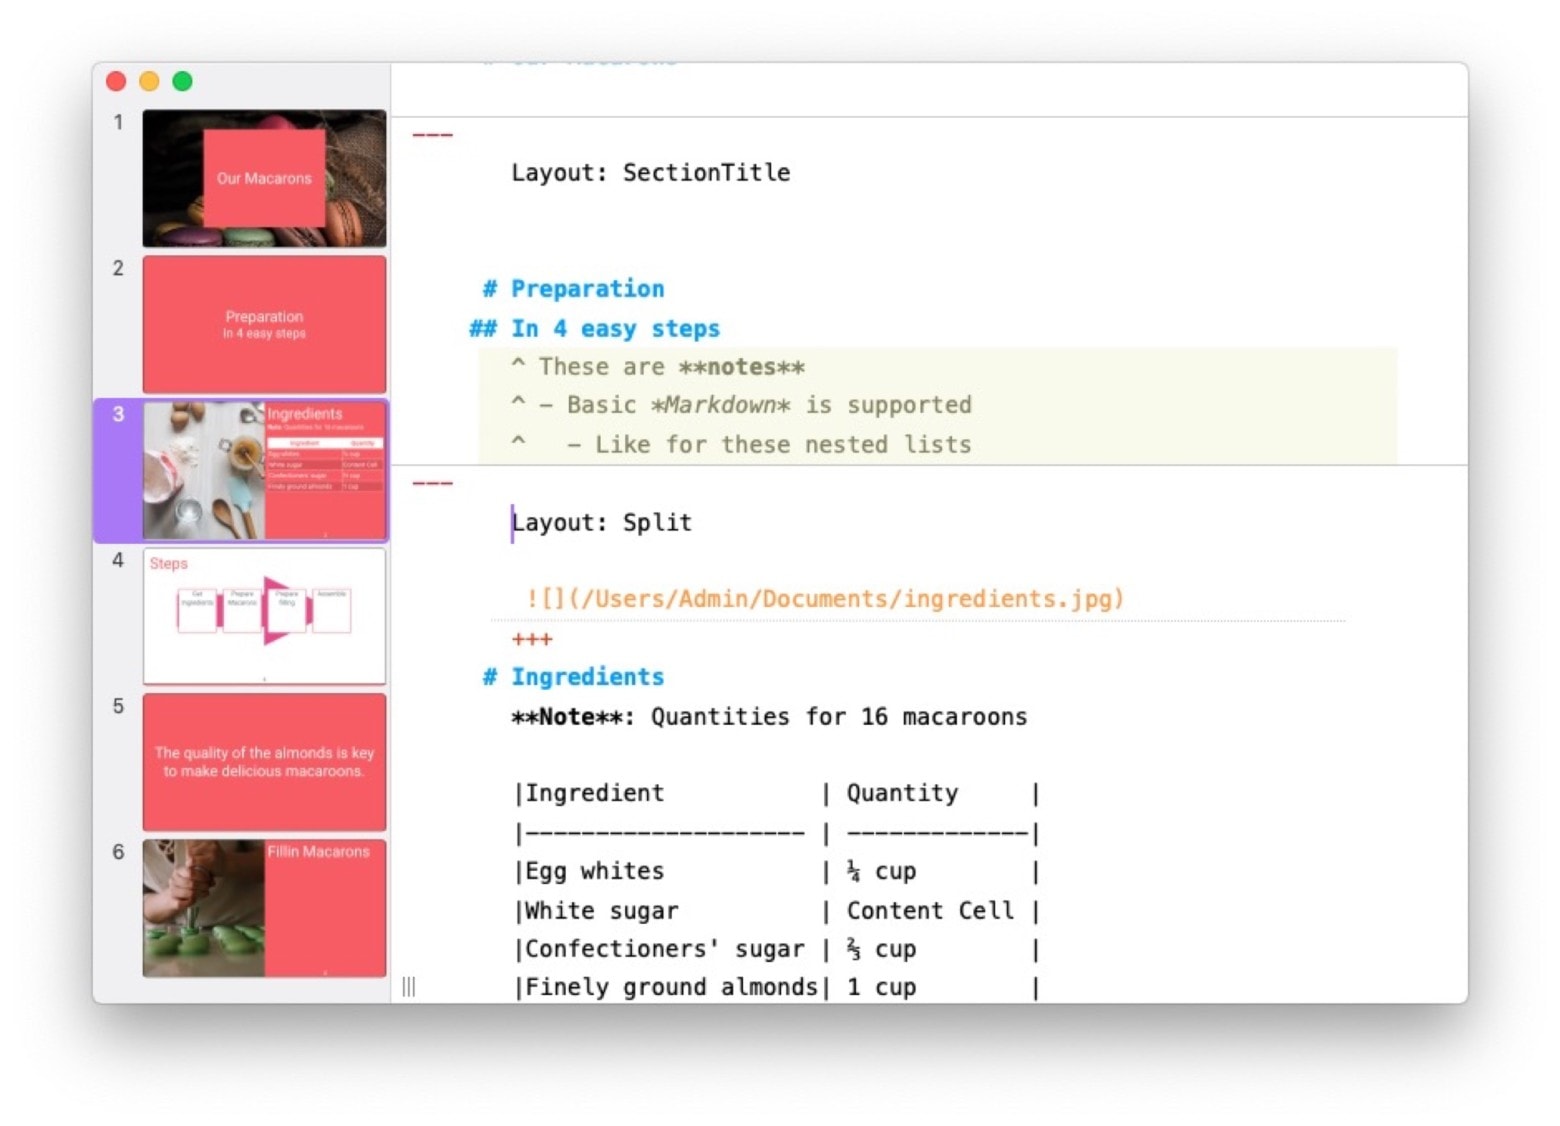This screenshot has height=1126, width=1560.
Task: Click the '+++' slide split marker
Action: (x=531, y=639)
